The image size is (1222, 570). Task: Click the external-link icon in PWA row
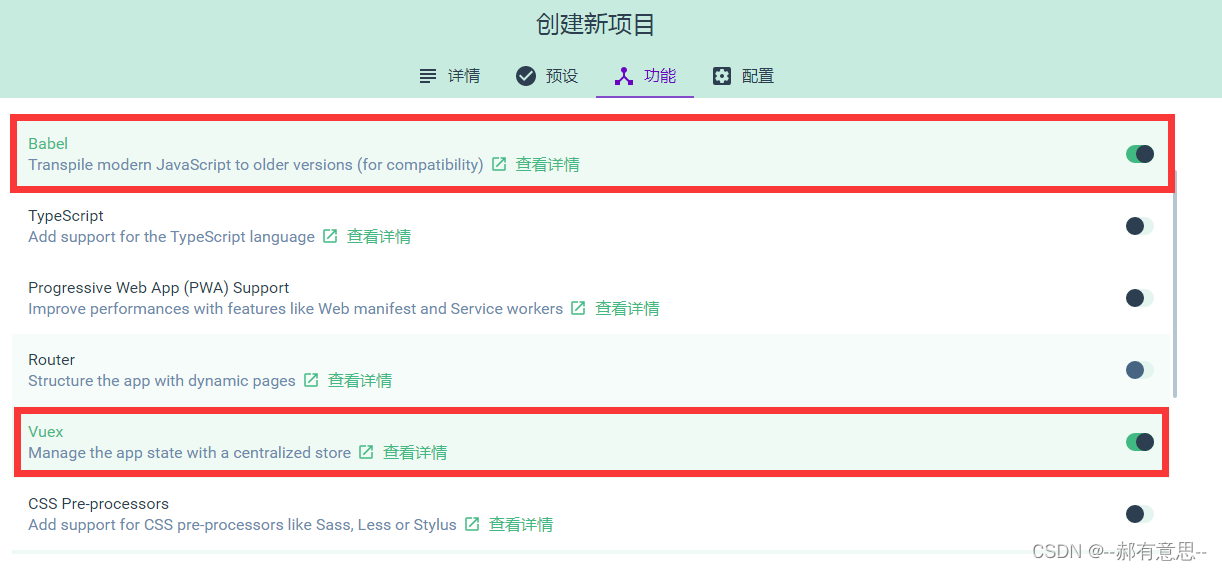578,308
